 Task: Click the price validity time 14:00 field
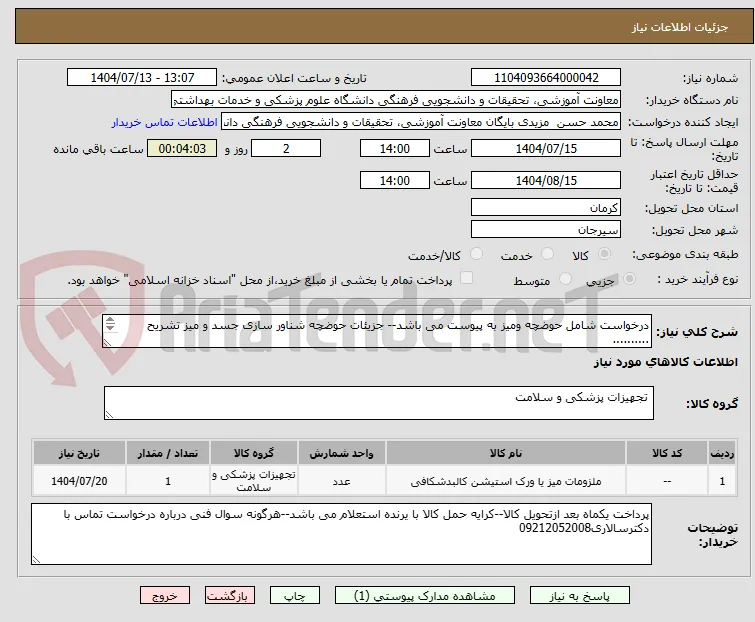(395, 181)
